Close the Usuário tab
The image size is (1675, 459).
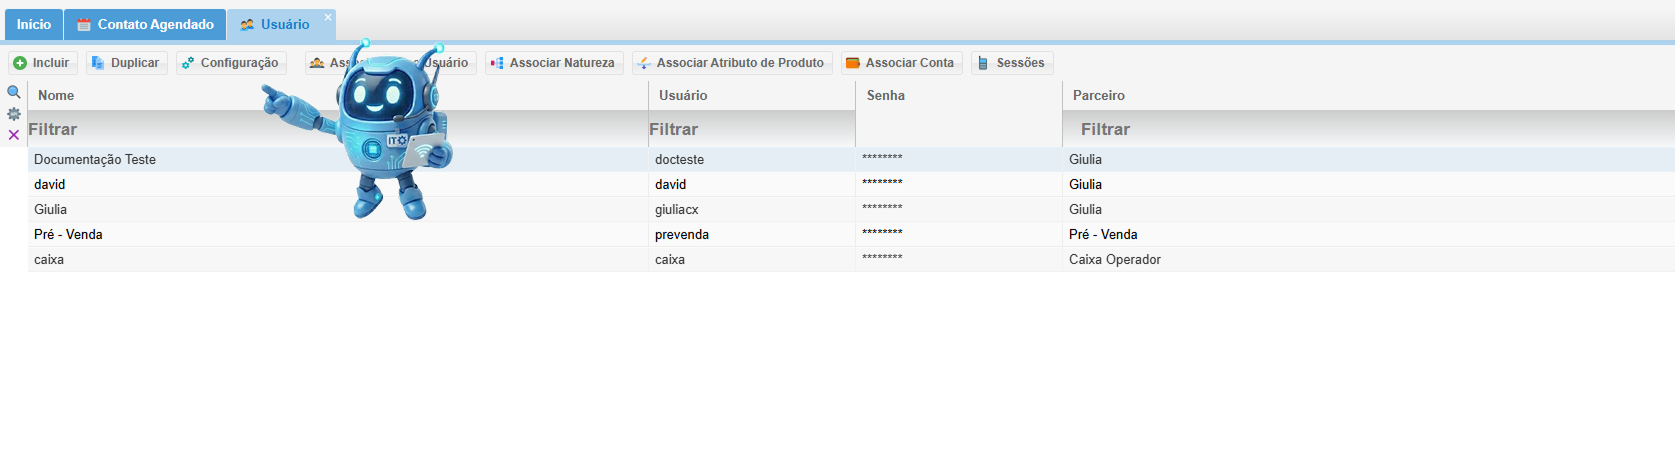pyautogui.click(x=328, y=17)
